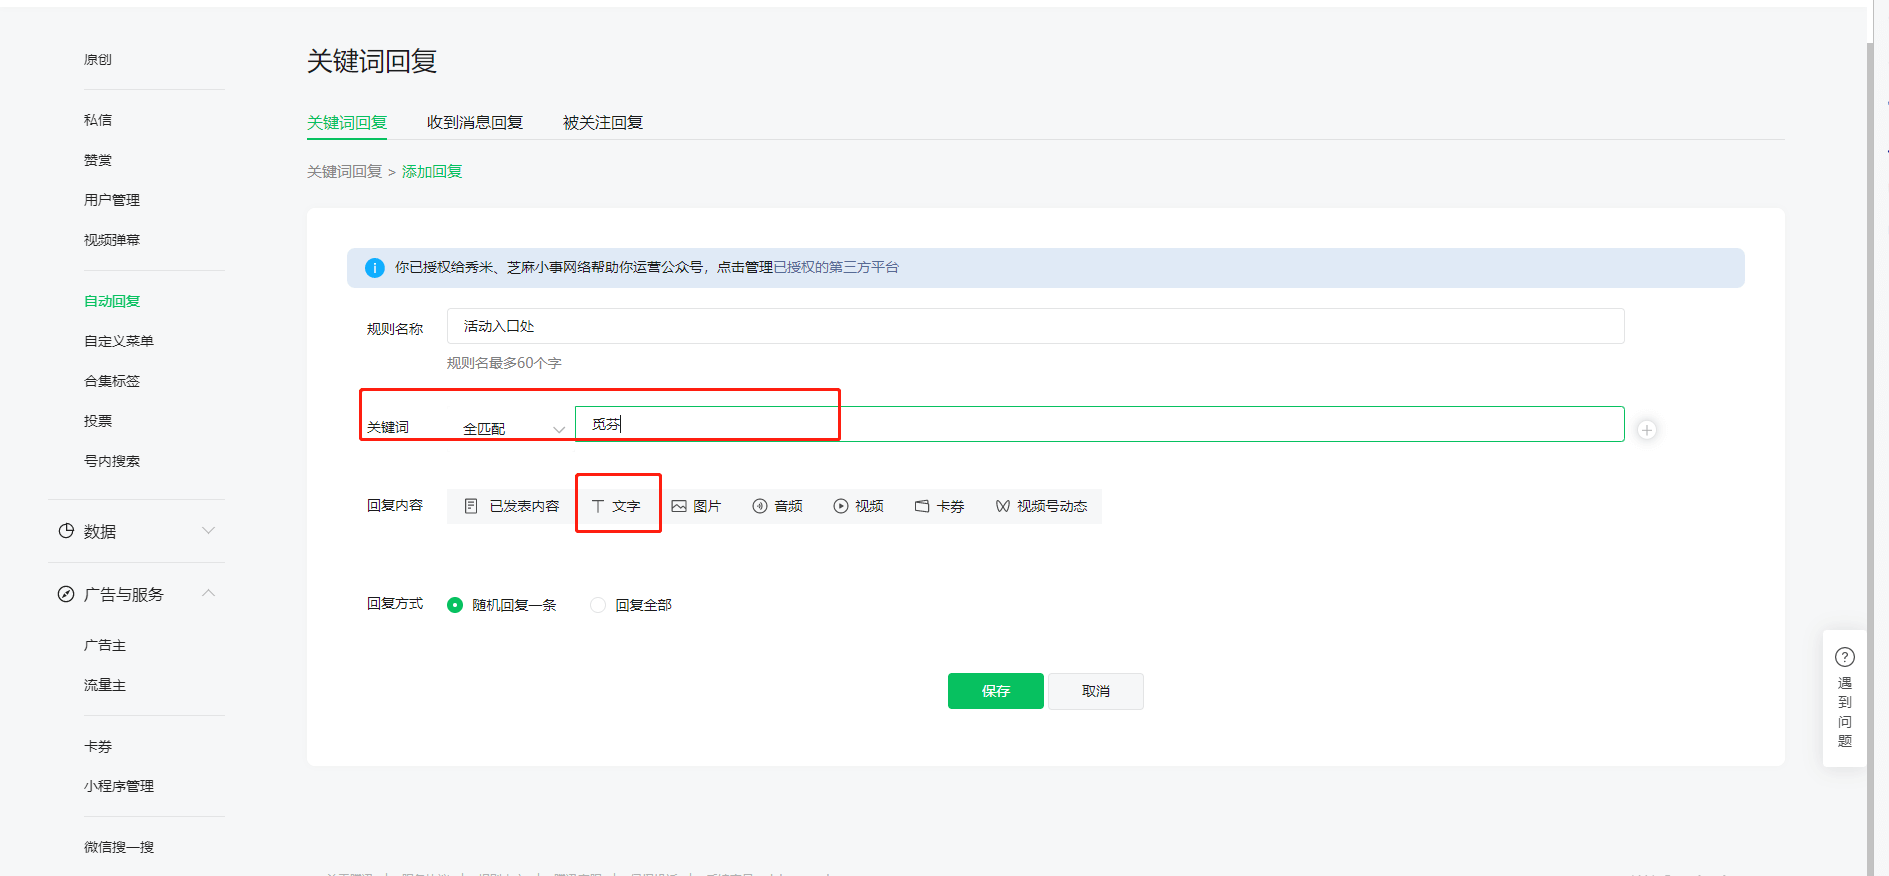The image size is (1889, 876).
Task: Click the 规则名称 input field
Action: click(1035, 326)
